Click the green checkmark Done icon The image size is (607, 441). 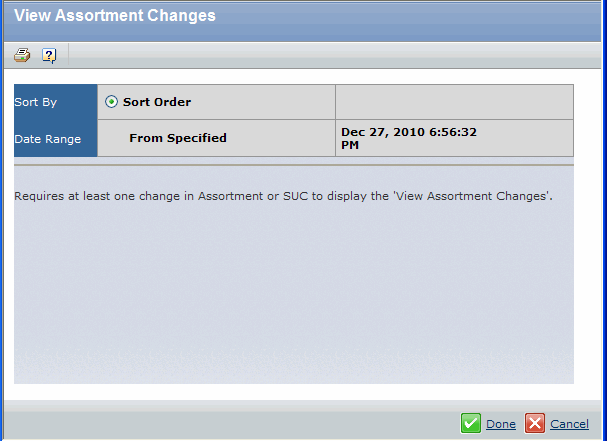[471, 423]
